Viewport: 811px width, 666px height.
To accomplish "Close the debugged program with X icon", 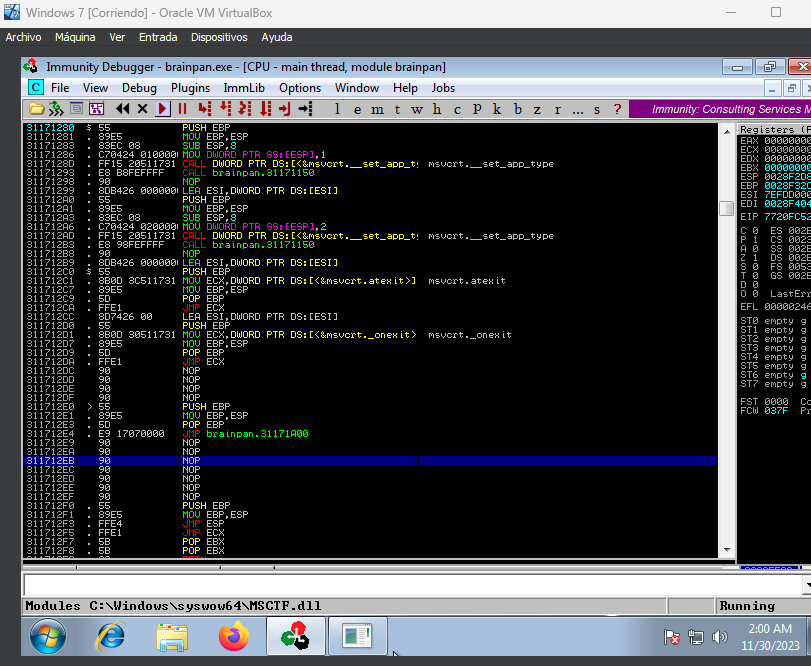I will click(142, 109).
